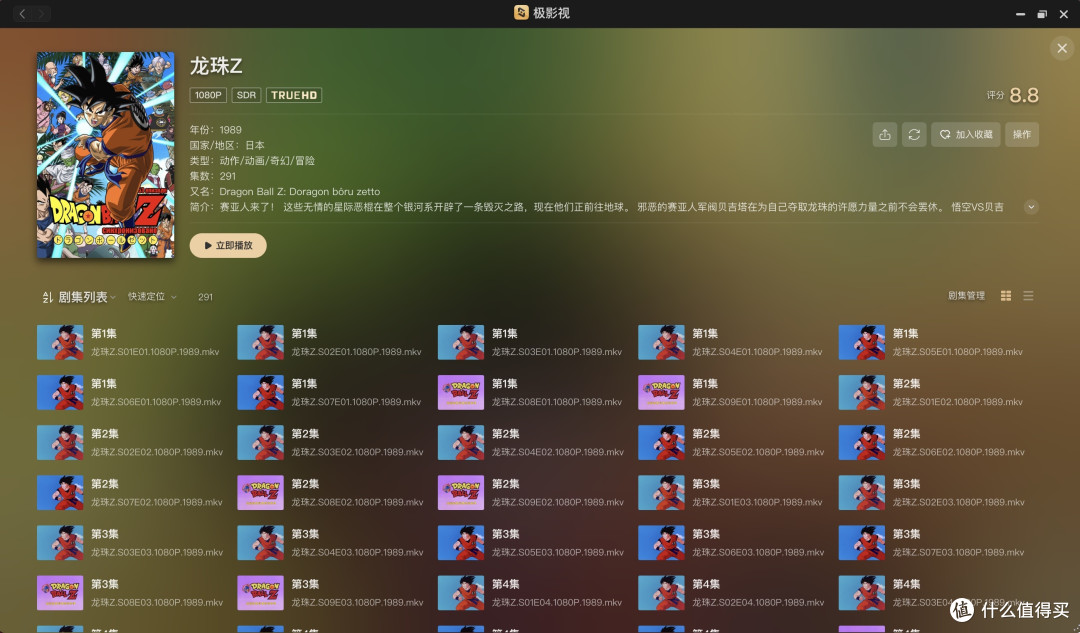This screenshot has height=633, width=1080.
Task: Select file 龙珠Z.S02E03.1080P.1989.mkv
Action: point(959,502)
